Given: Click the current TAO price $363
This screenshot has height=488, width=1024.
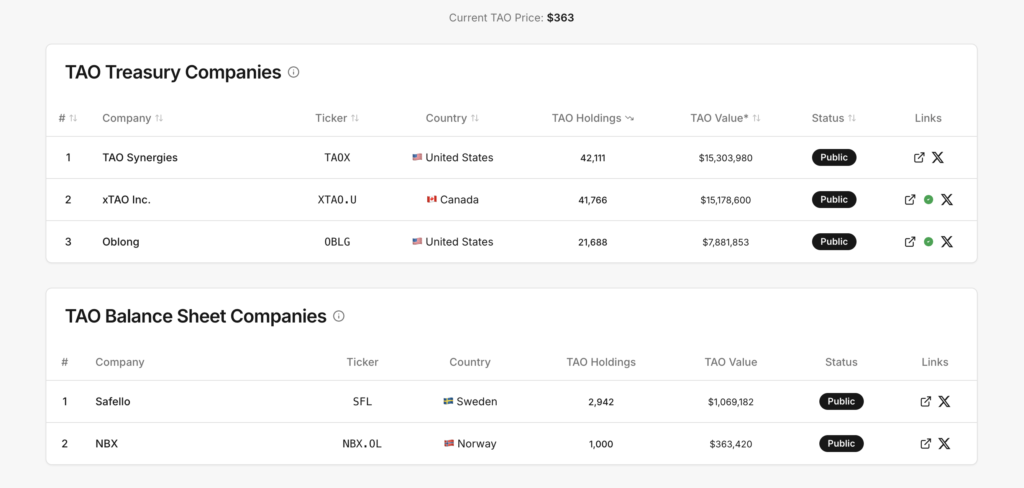Looking at the screenshot, I should pyautogui.click(x=560, y=18).
